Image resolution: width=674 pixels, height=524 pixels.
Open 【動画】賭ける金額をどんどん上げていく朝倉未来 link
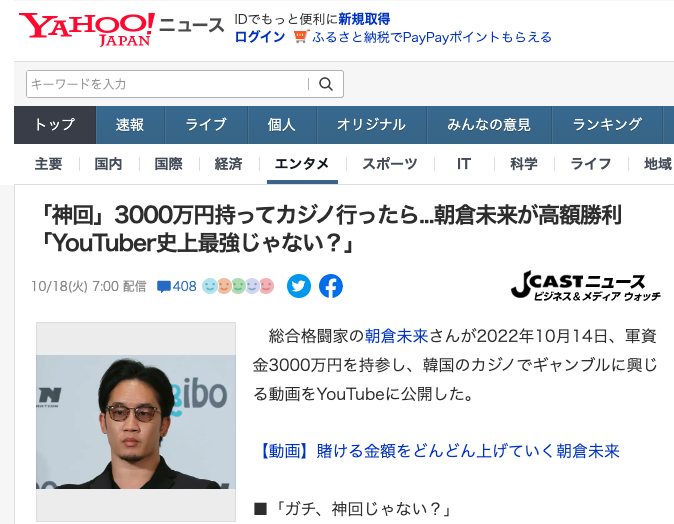point(438,451)
